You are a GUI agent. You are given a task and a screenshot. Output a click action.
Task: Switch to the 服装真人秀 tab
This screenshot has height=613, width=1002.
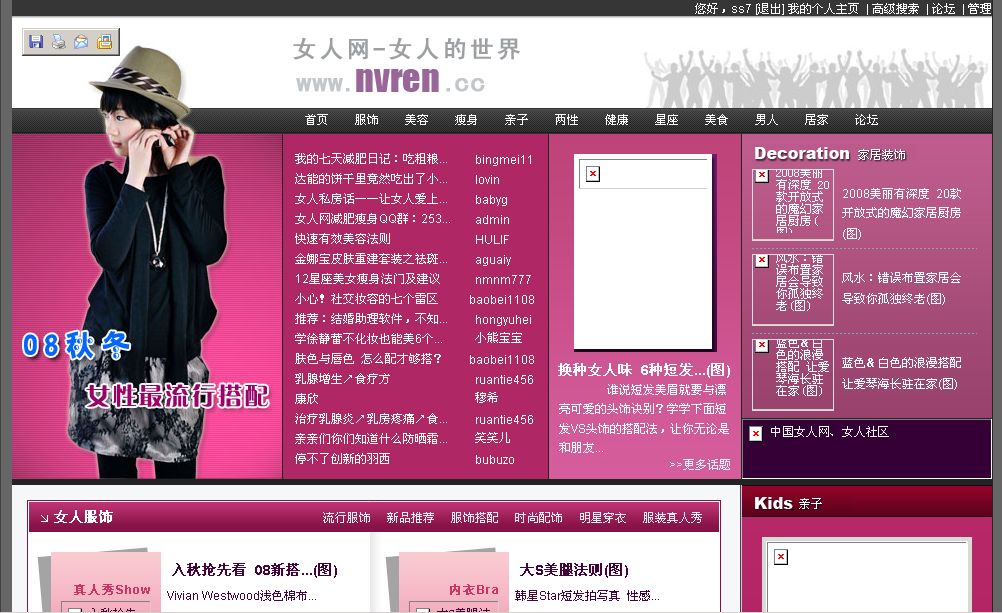[x=672, y=518]
